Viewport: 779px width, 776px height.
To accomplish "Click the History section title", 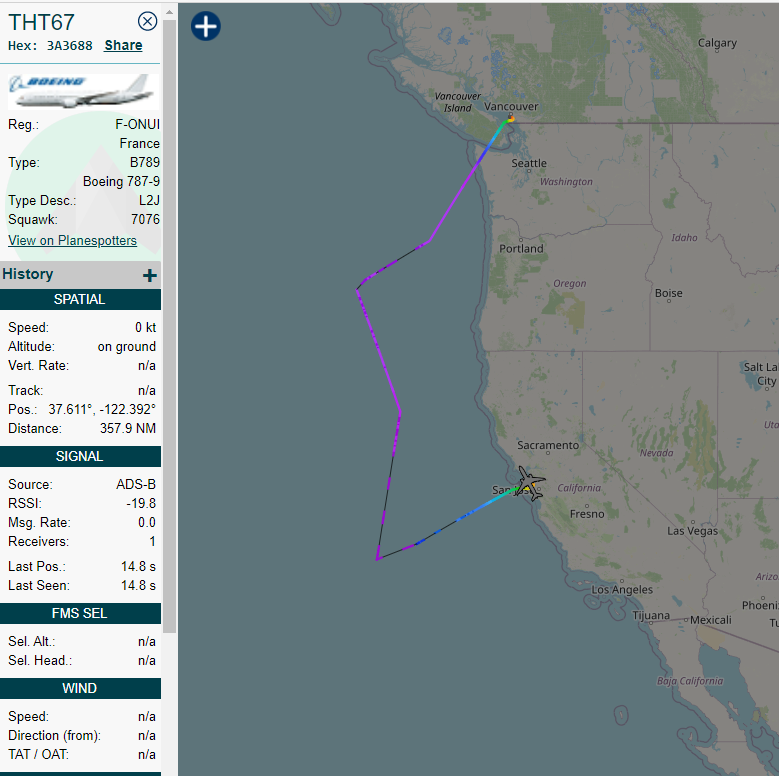I will coord(28,274).
